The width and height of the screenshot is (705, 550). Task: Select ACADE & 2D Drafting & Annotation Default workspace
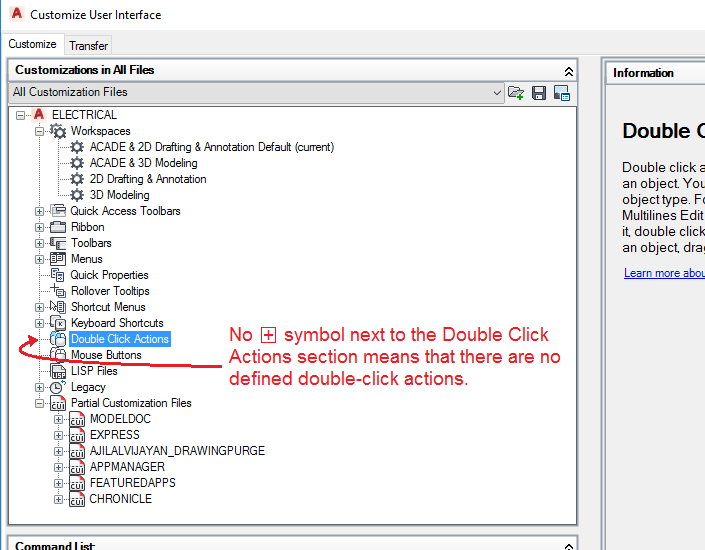[212, 147]
